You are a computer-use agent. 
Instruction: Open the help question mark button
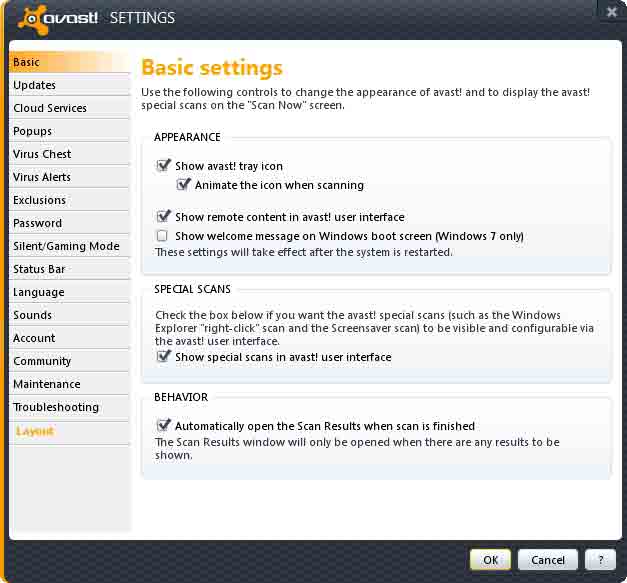point(600,559)
